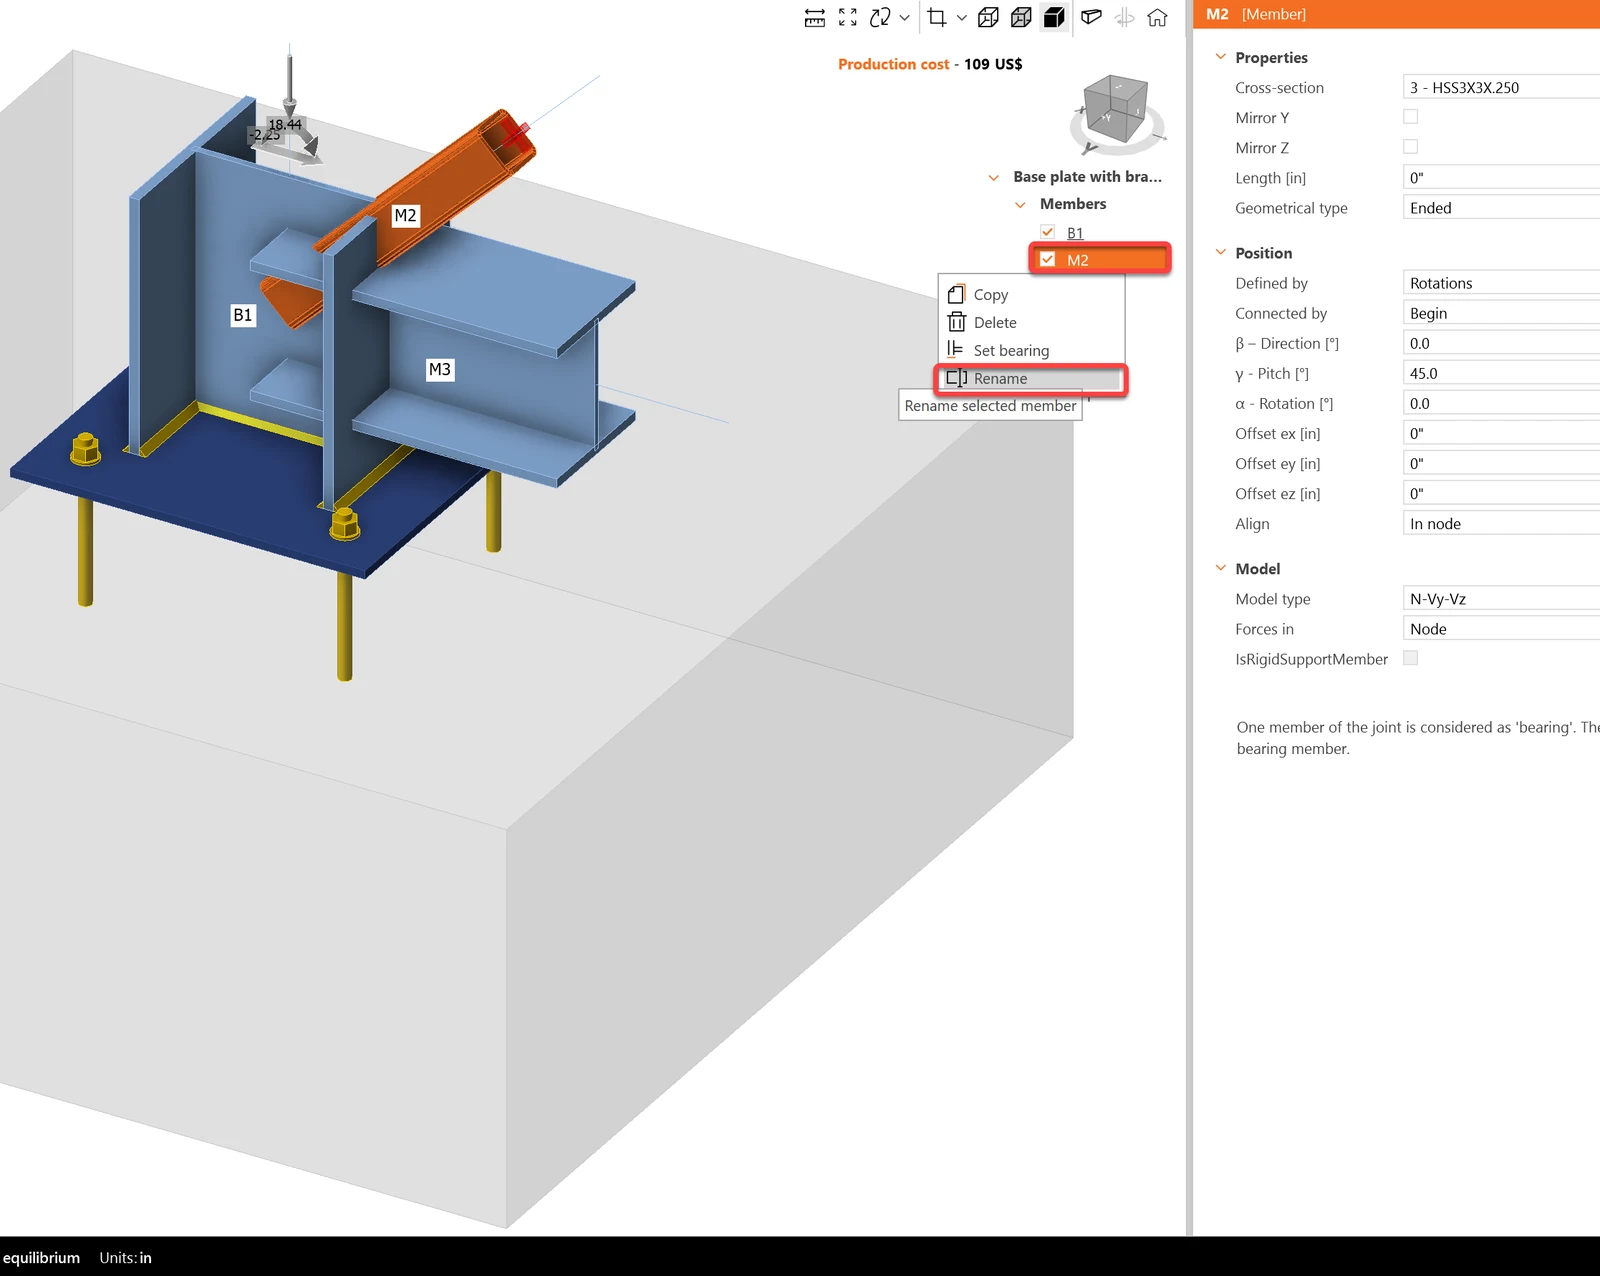Click the Offset ex input field
This screenshot has height=1276, width=1600.
pos(1501,433)
